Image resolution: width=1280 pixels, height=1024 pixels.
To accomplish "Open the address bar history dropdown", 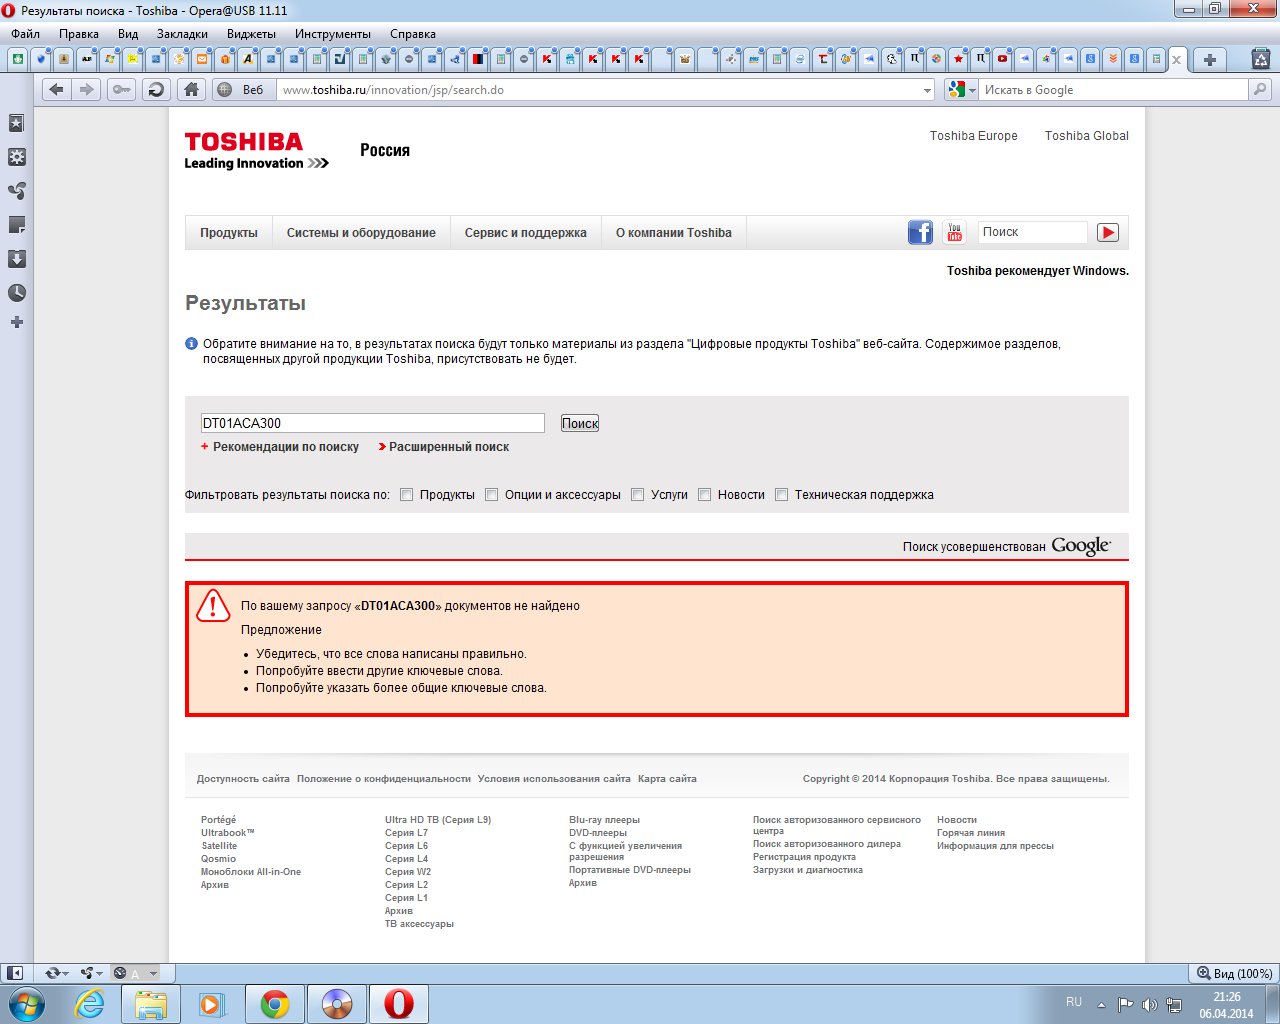I will coord(927,90).
